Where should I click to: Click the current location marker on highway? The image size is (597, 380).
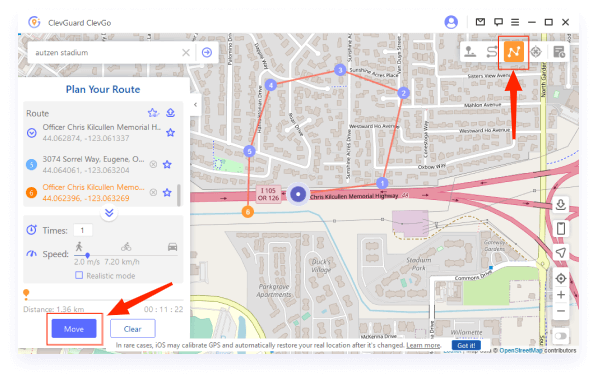(298, 194)
